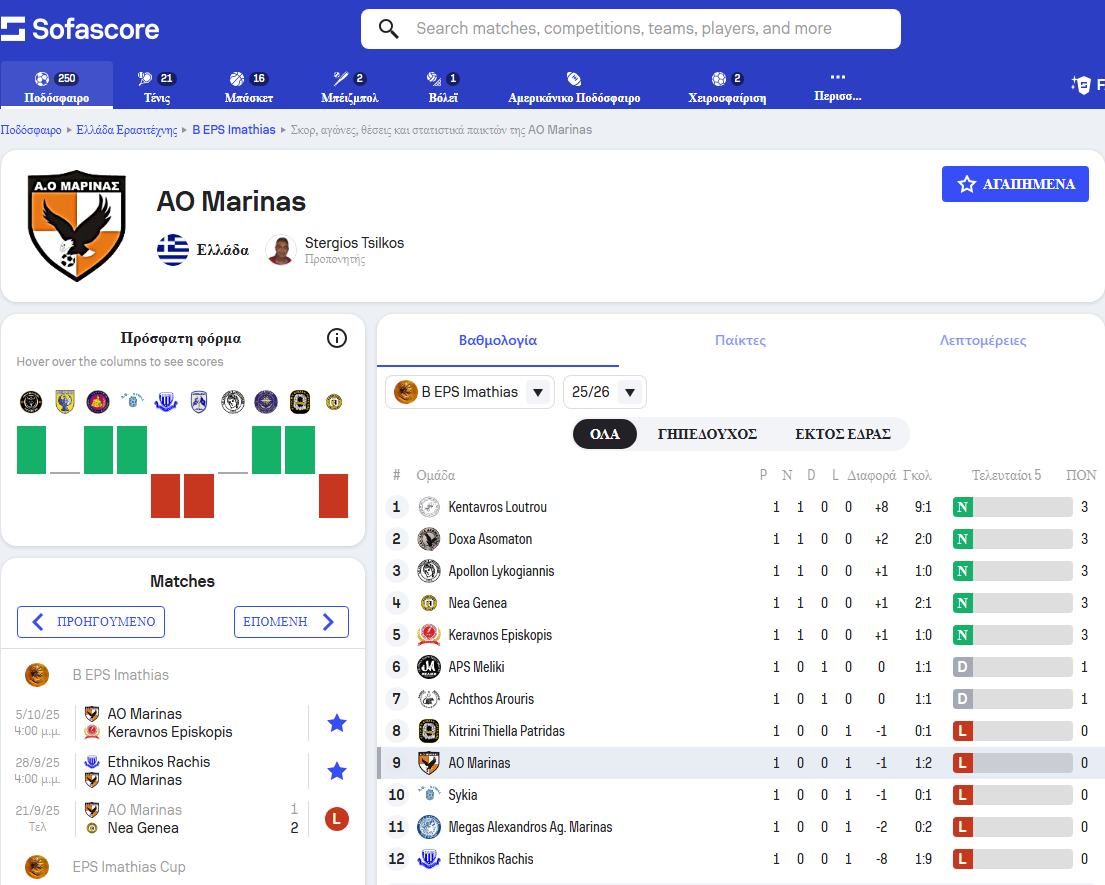Follow the Ποδόσφαιρο breadcrumb link

[x=31, y=130]
